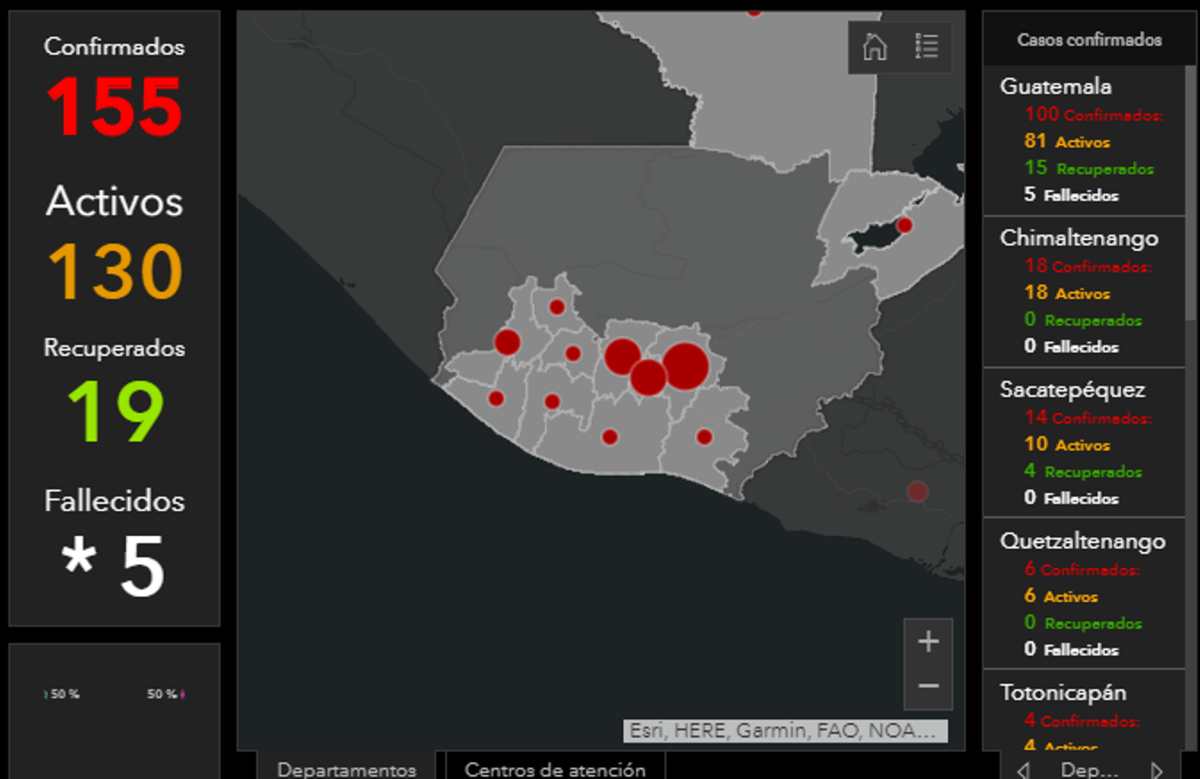Click the Confirmados 155 indicator
1200x779 pixels.
tap(115, 90)
